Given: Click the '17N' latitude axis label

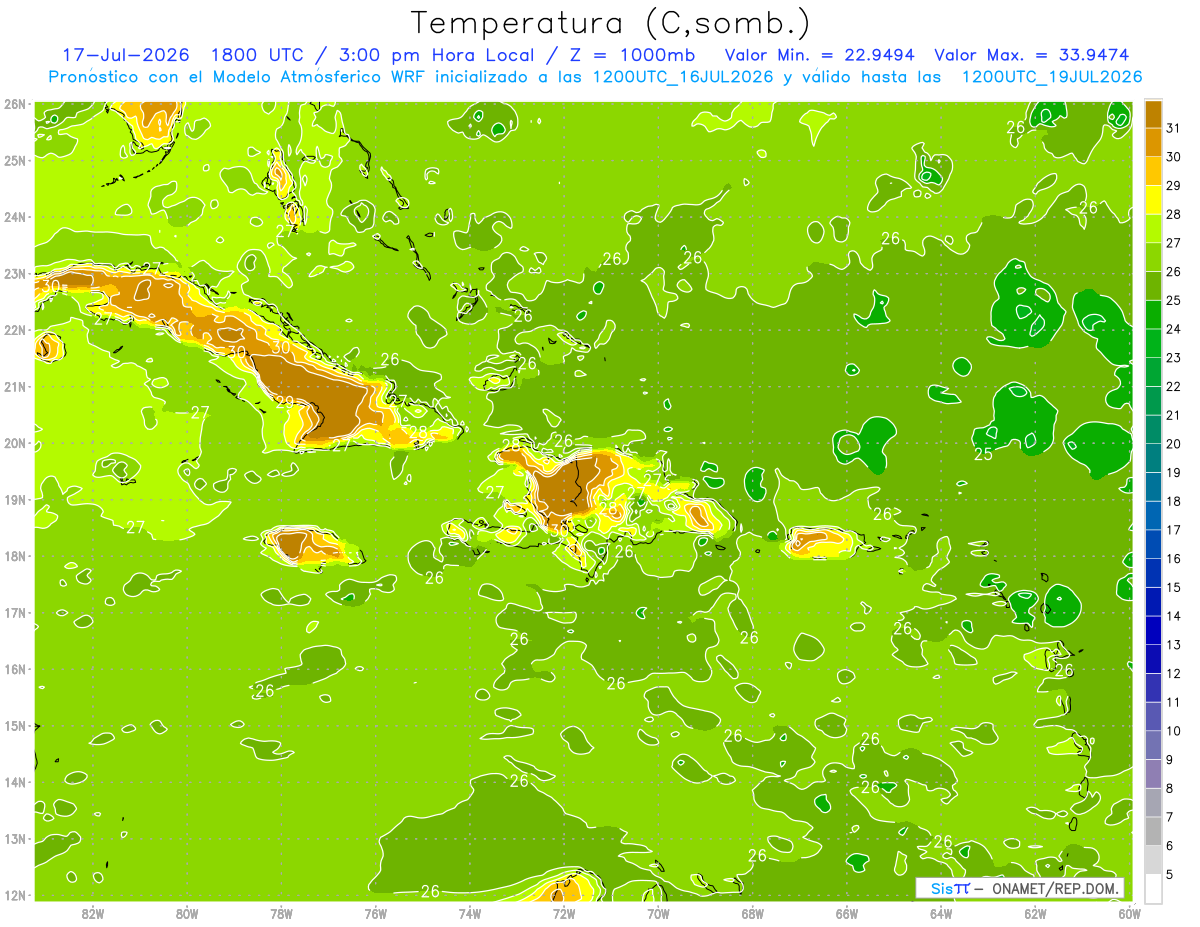Looking at the screenshot, I should [14, 612].
